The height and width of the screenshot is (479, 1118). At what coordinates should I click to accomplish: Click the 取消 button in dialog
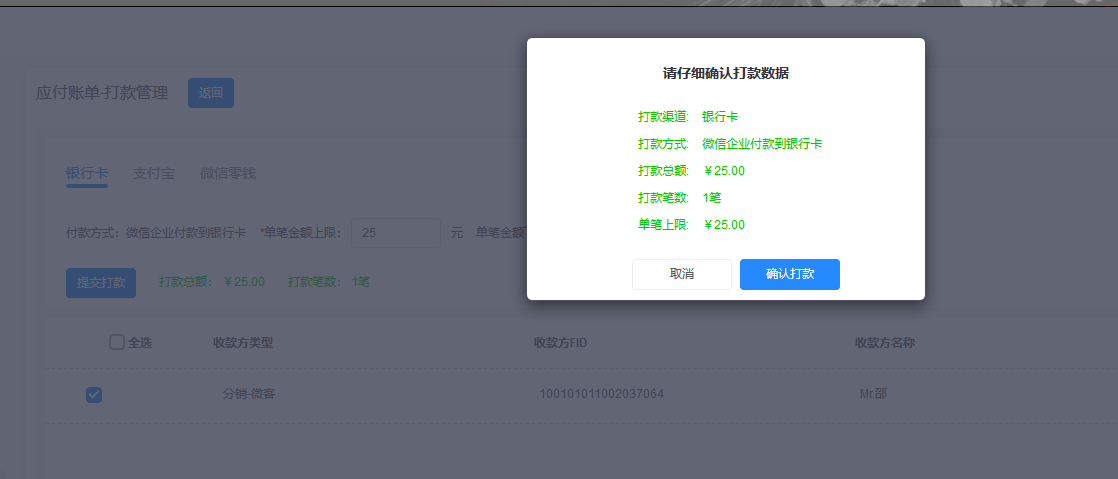pyautogui.click(x=681, y=274)
